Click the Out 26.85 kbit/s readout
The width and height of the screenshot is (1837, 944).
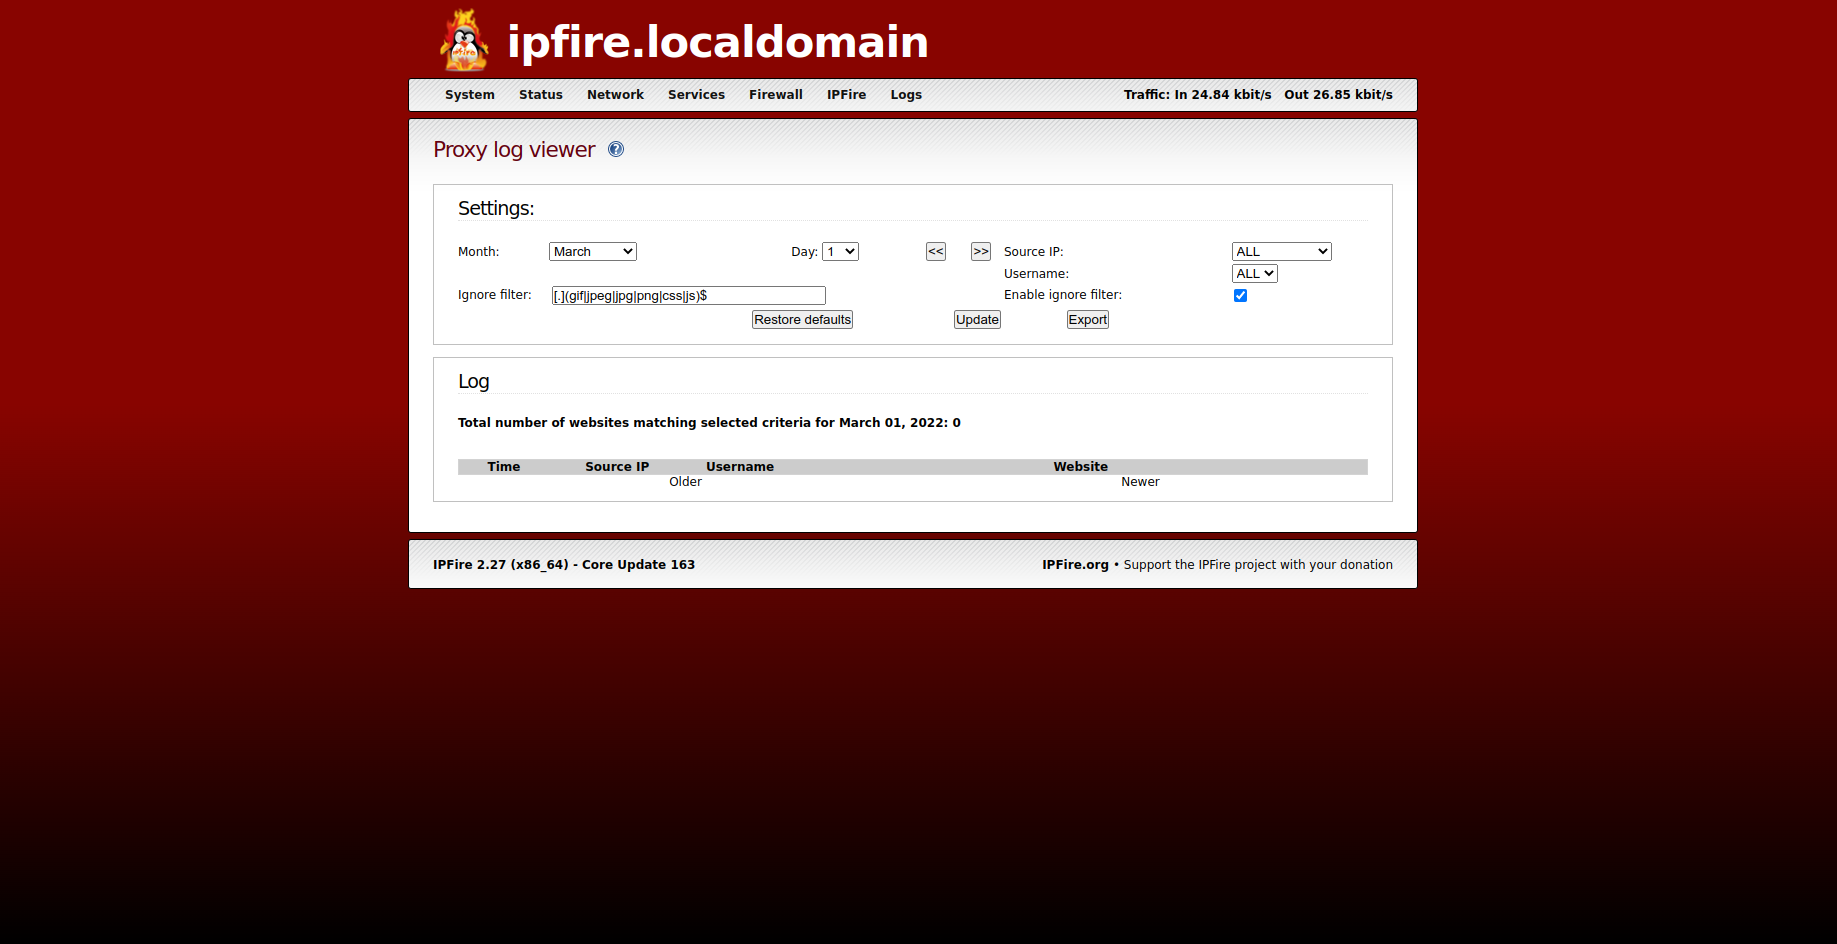click(x=1338, y=95)
